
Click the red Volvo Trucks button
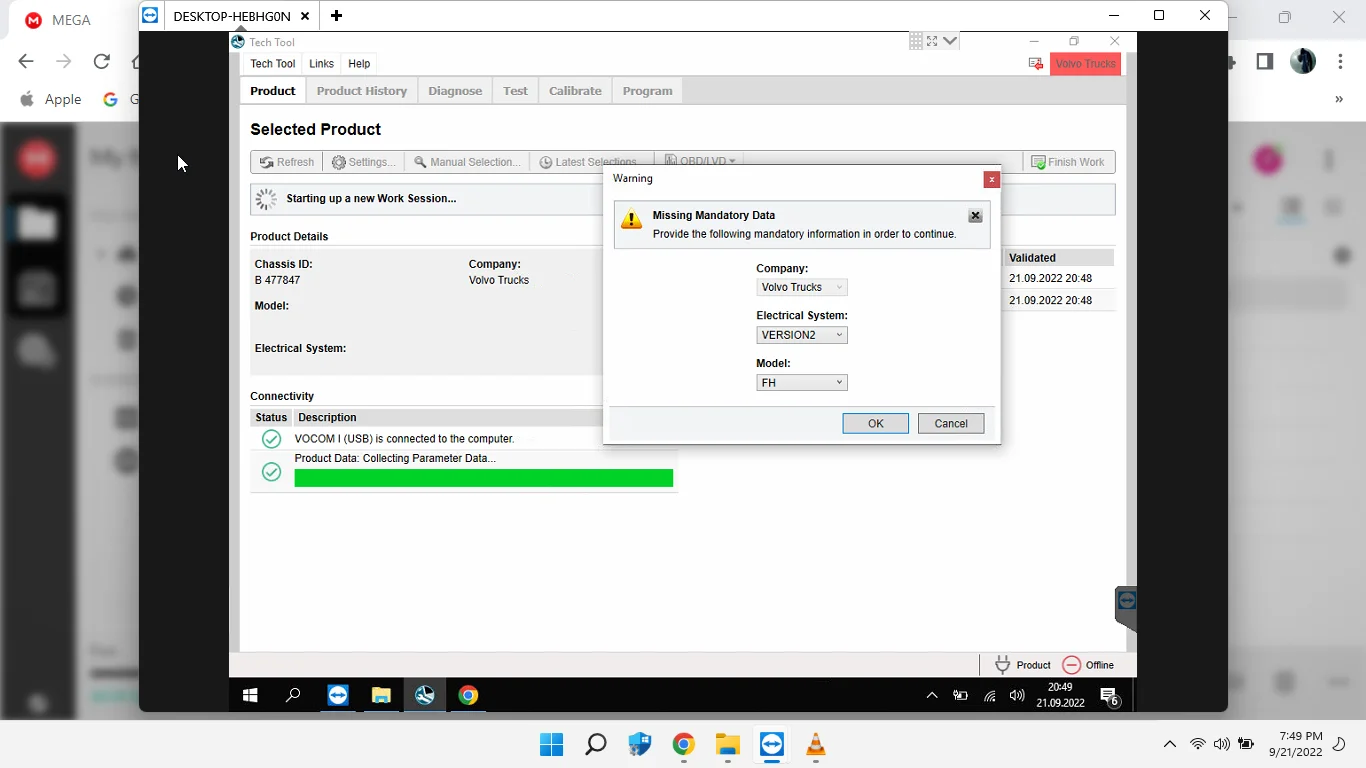[x=1085, y=64]
